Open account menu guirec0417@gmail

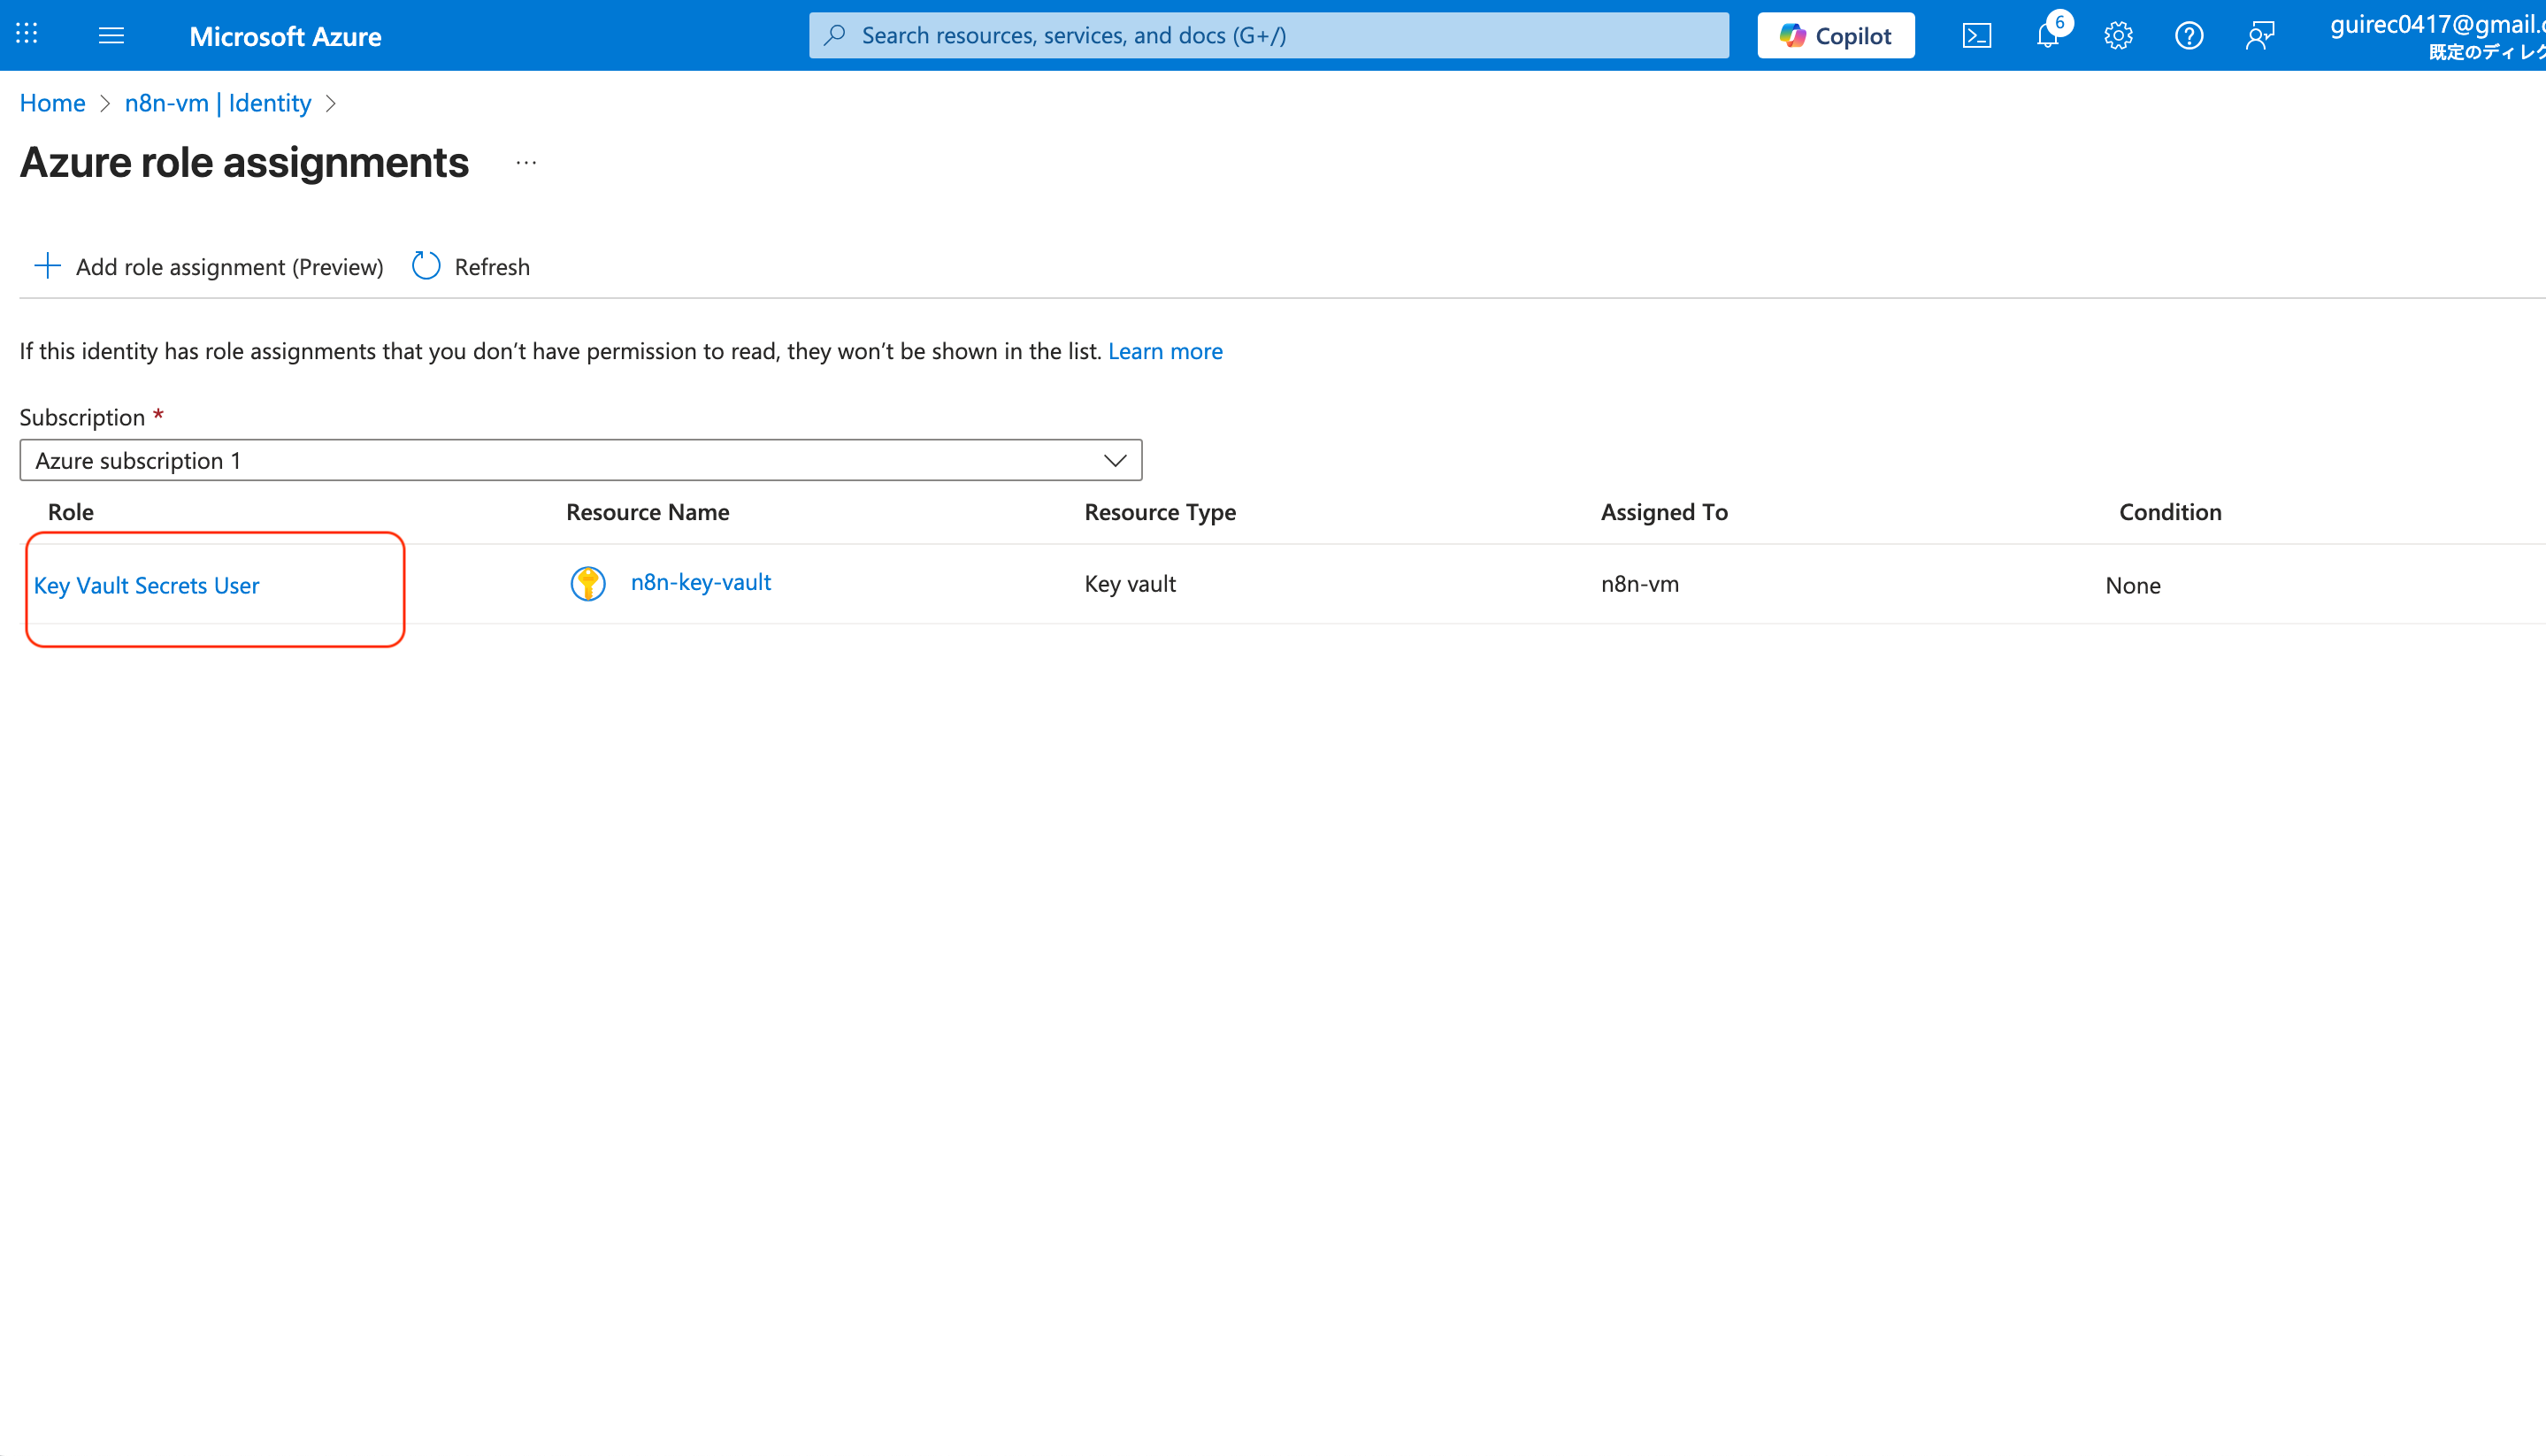2436,36
